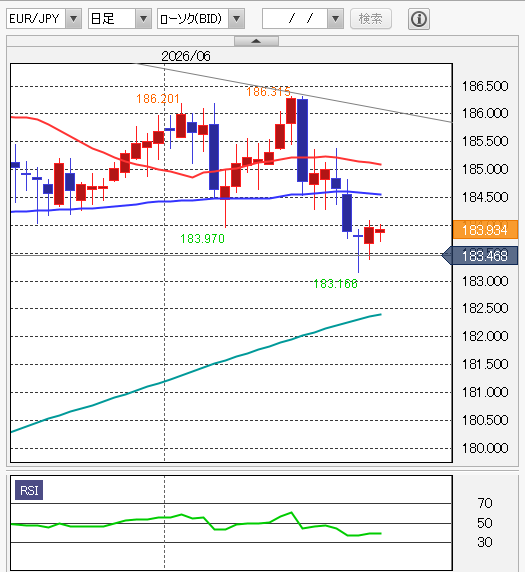Click the RSI 50 level label
The image size is (525, 572).
point(485,523)
